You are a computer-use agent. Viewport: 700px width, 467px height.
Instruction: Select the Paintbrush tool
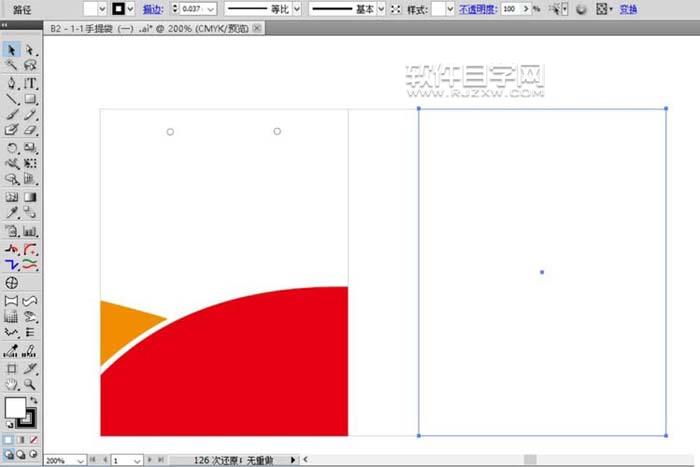(11, 114)
